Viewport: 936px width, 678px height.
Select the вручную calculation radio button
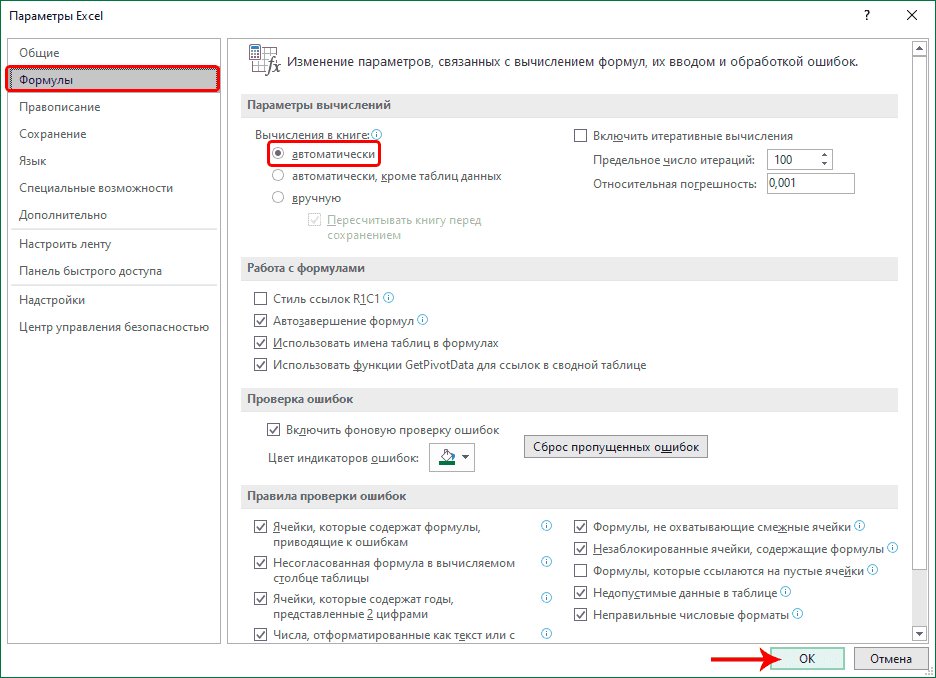(278, 196)
